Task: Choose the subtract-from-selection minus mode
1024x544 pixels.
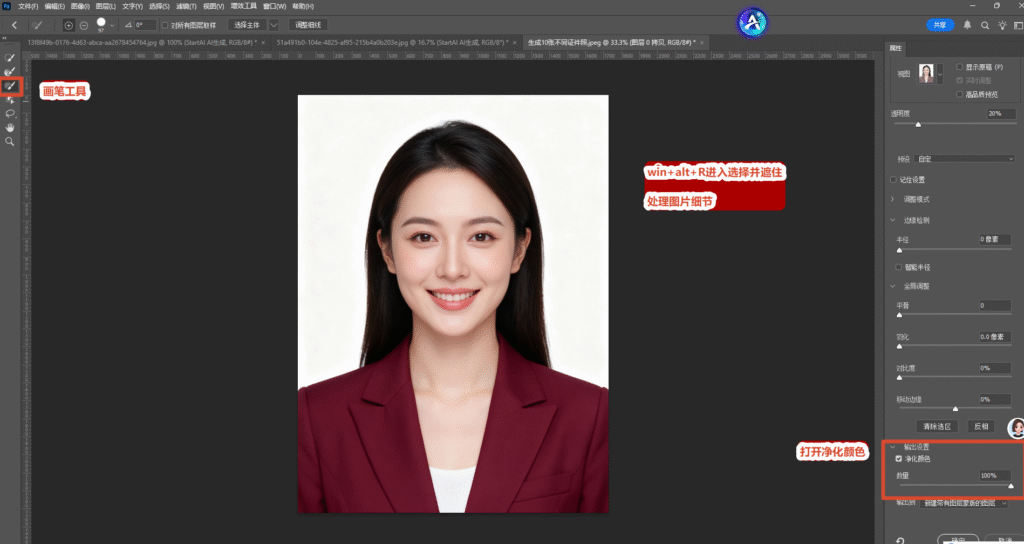Action: point(84,25)
